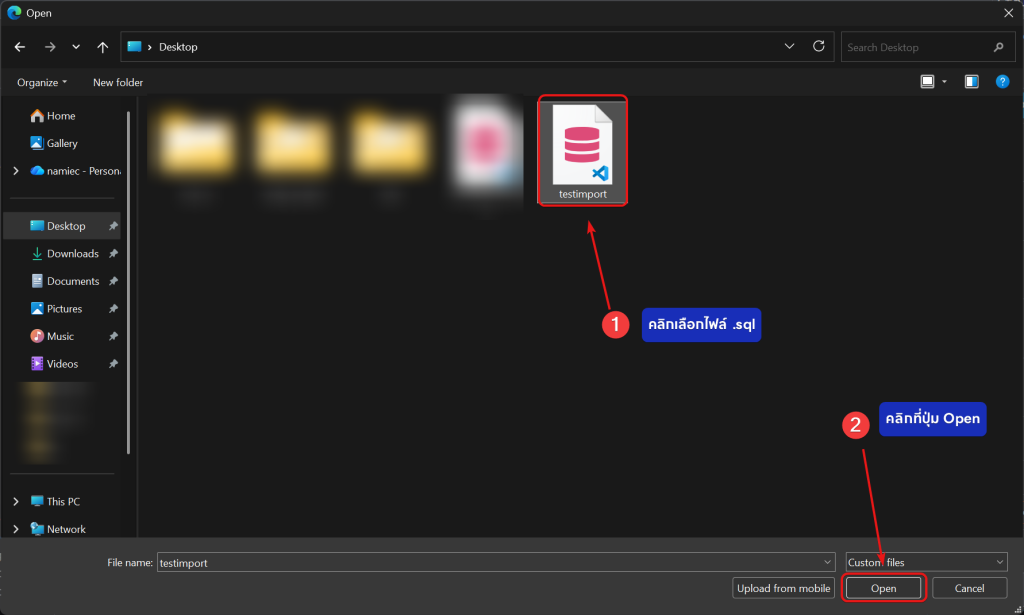Click the Back navigation arrow

20,47
